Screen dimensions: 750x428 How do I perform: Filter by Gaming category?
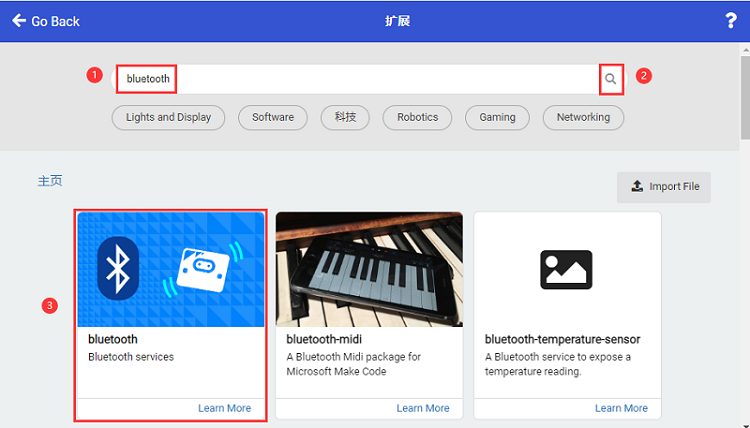click(x=497, y=117)
